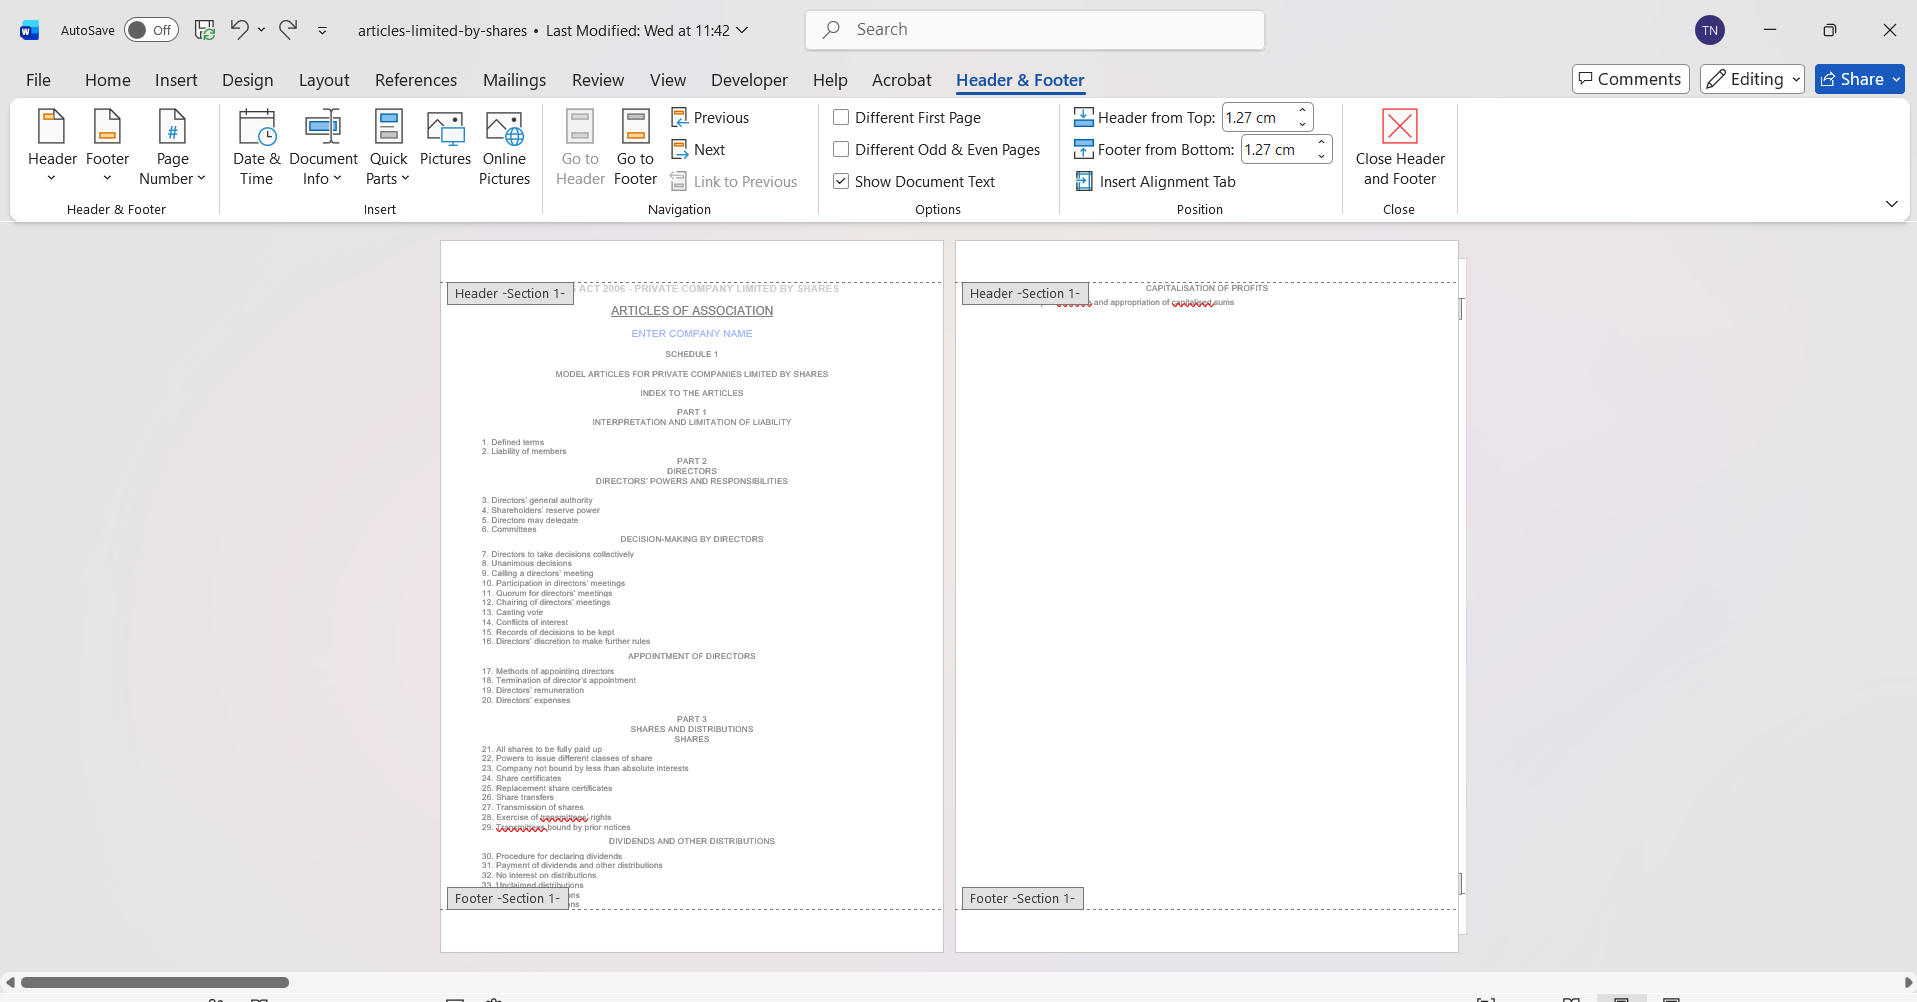
Task: Click the TN account avatar
Action: click(x=1710, y=30)
